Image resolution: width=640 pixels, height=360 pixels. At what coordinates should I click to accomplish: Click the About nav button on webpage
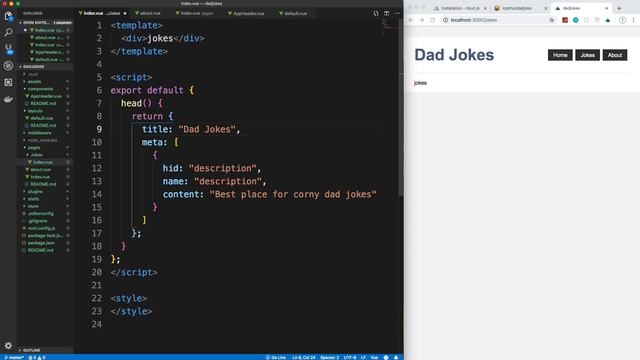point(615,55)
